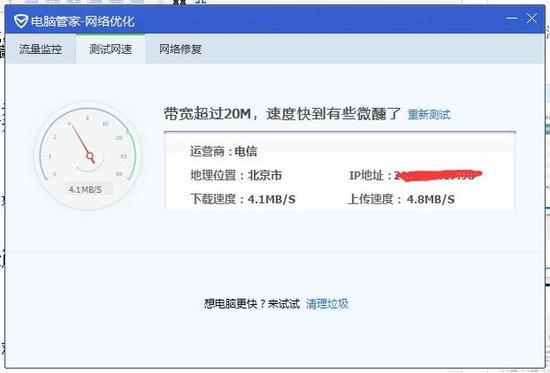Open the 网络修复 tab
This screenshot has height=373, width=550.
180,49
